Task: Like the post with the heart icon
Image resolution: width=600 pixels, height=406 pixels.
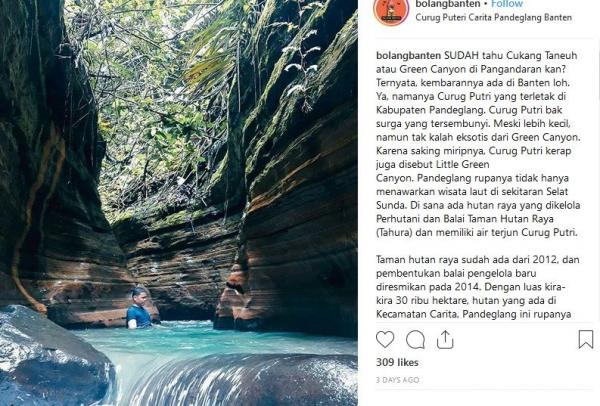Action: [385, 340]
